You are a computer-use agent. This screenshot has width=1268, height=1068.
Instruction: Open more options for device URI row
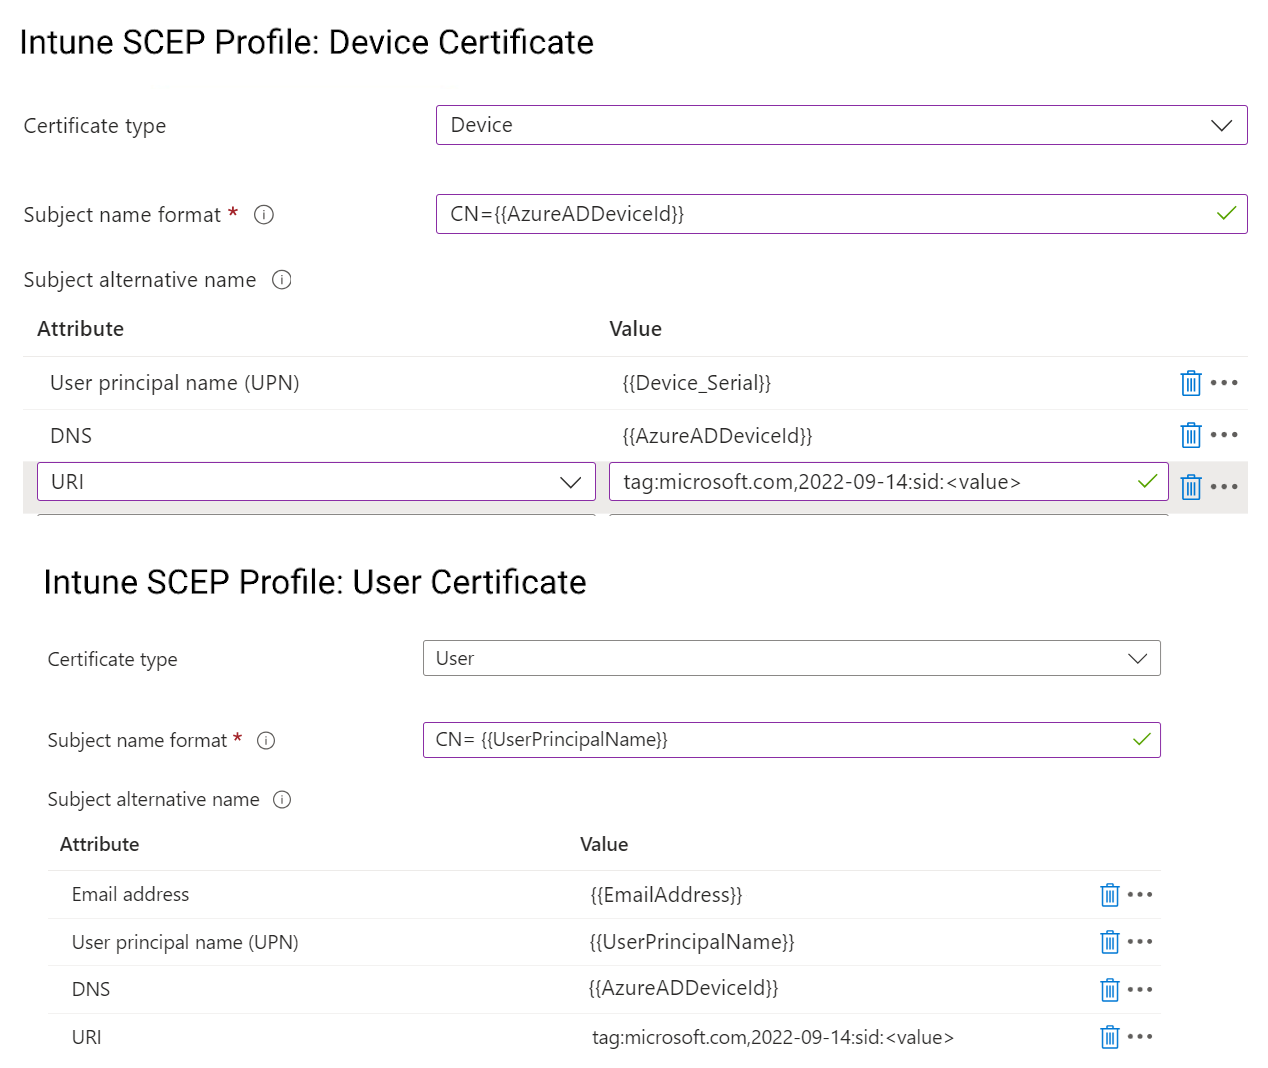pyautogui.click(x=1224, y=487)
